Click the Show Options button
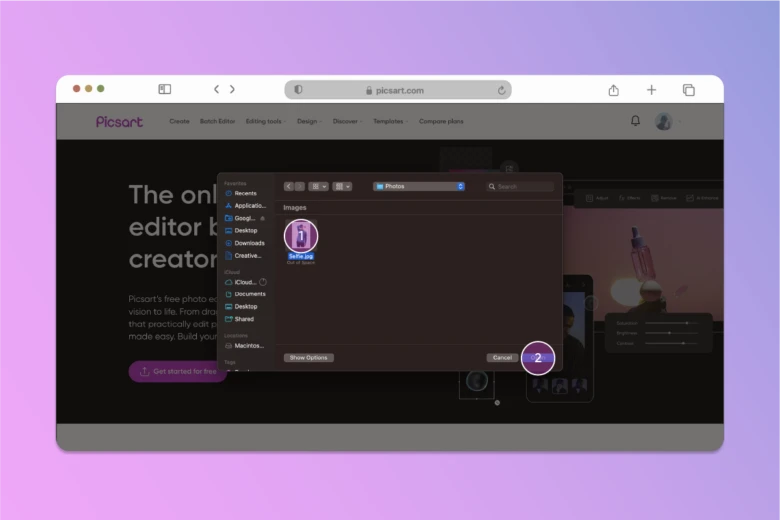The width and height of the screenshot is (780, 520). [309, 357]
